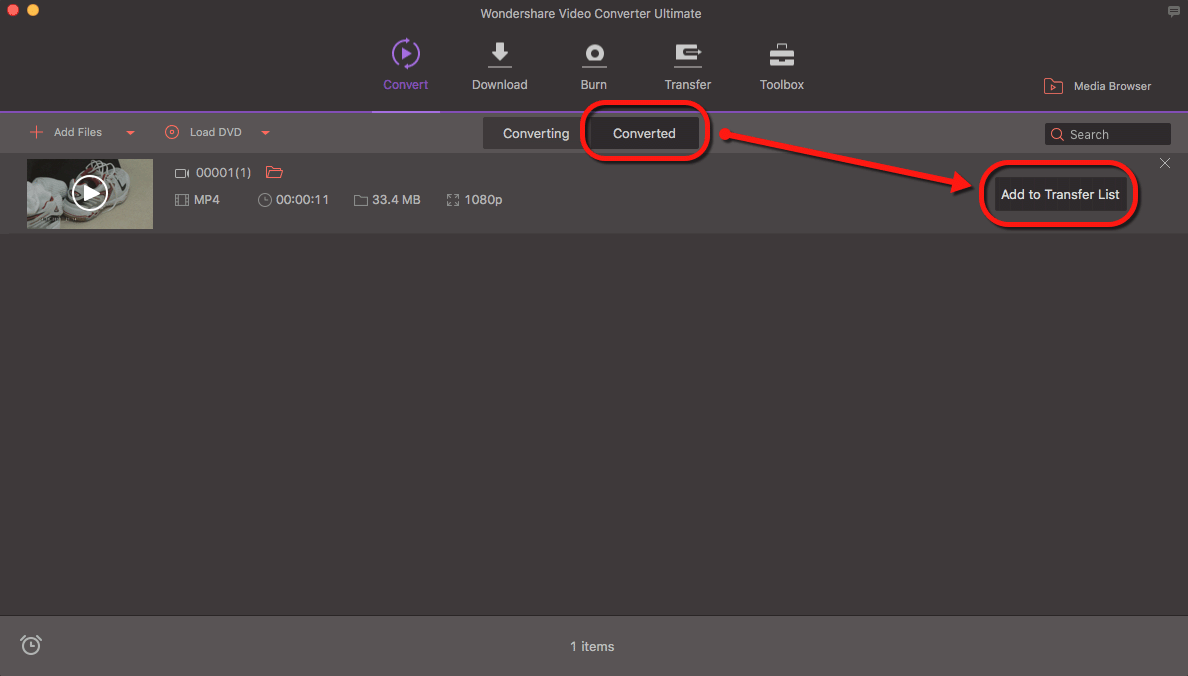Click the 33.4 MB file size
Viewport: 1188px width, 676px height.
pyautogui.click(x=395, y=200)
